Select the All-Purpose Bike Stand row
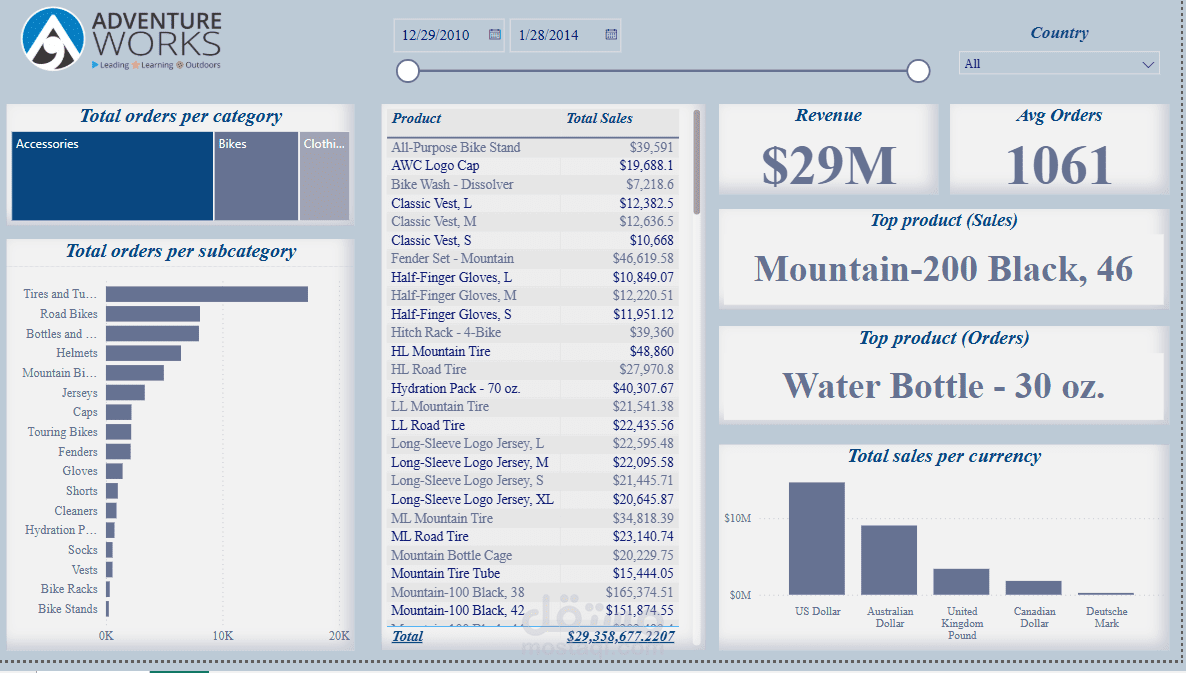The height and width of the screenshot is (673, 1186). point(532,147)
